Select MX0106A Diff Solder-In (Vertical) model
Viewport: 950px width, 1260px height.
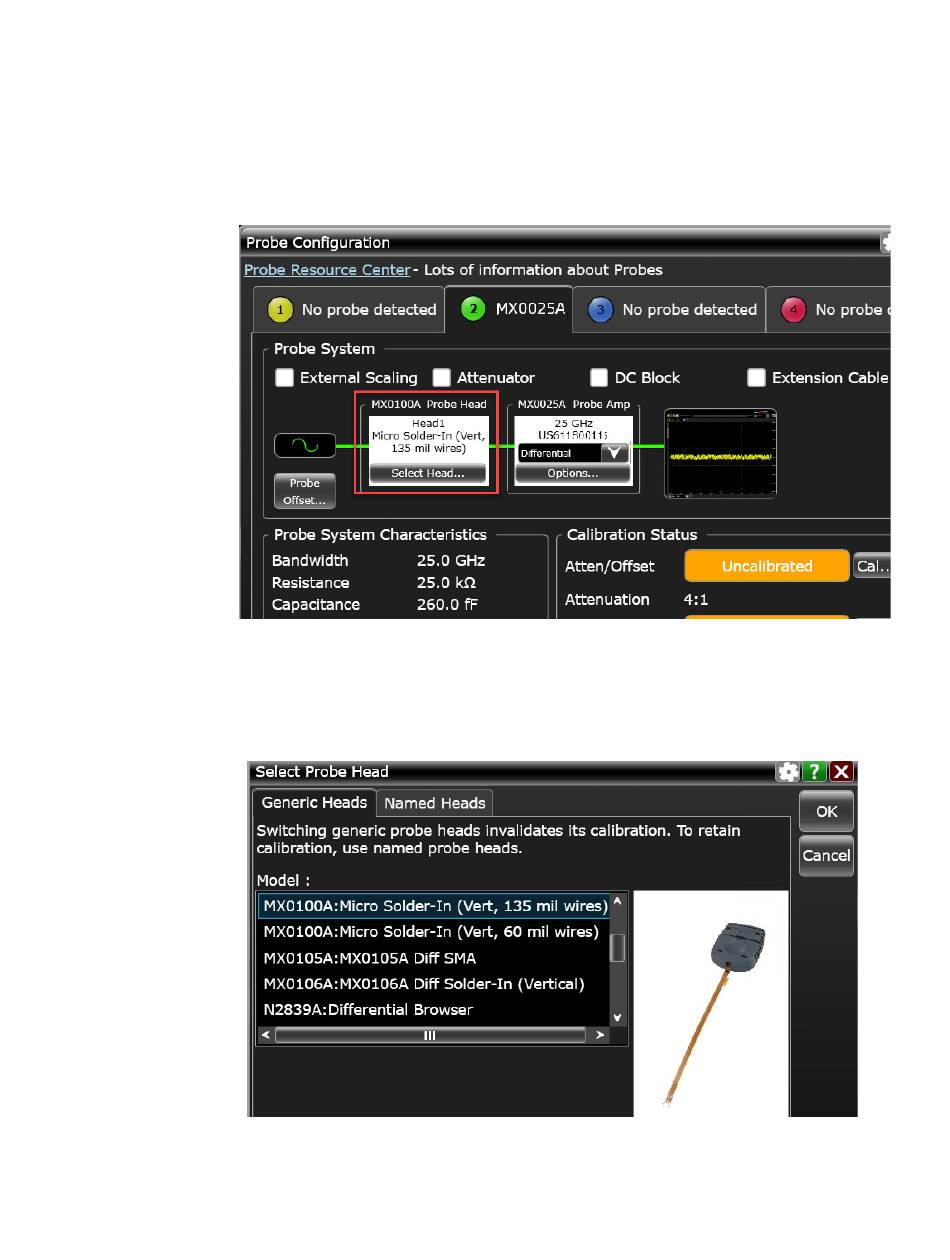pos(434,984)
